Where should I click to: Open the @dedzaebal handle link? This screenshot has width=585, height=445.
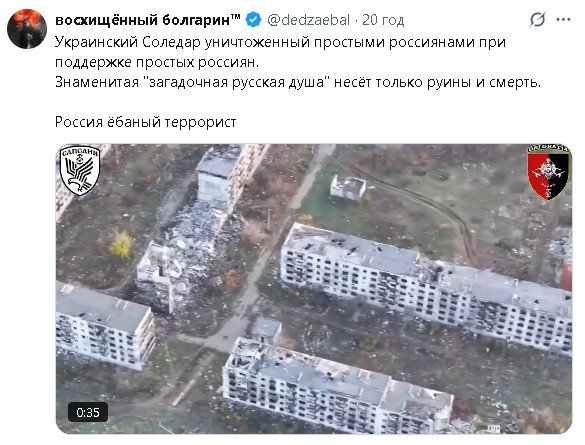point(308,20)
